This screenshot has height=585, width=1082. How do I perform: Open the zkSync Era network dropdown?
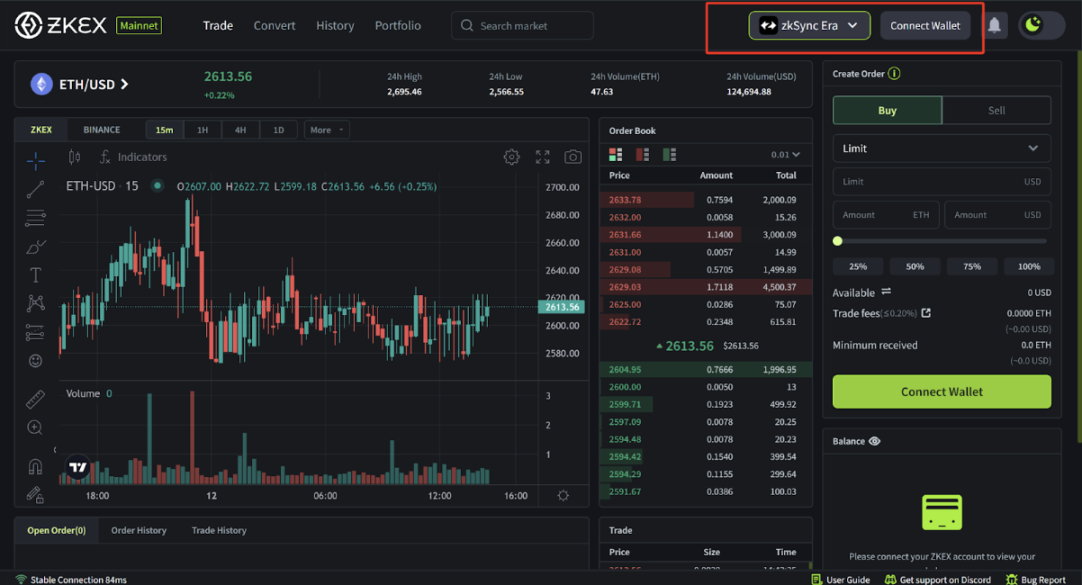809,26
